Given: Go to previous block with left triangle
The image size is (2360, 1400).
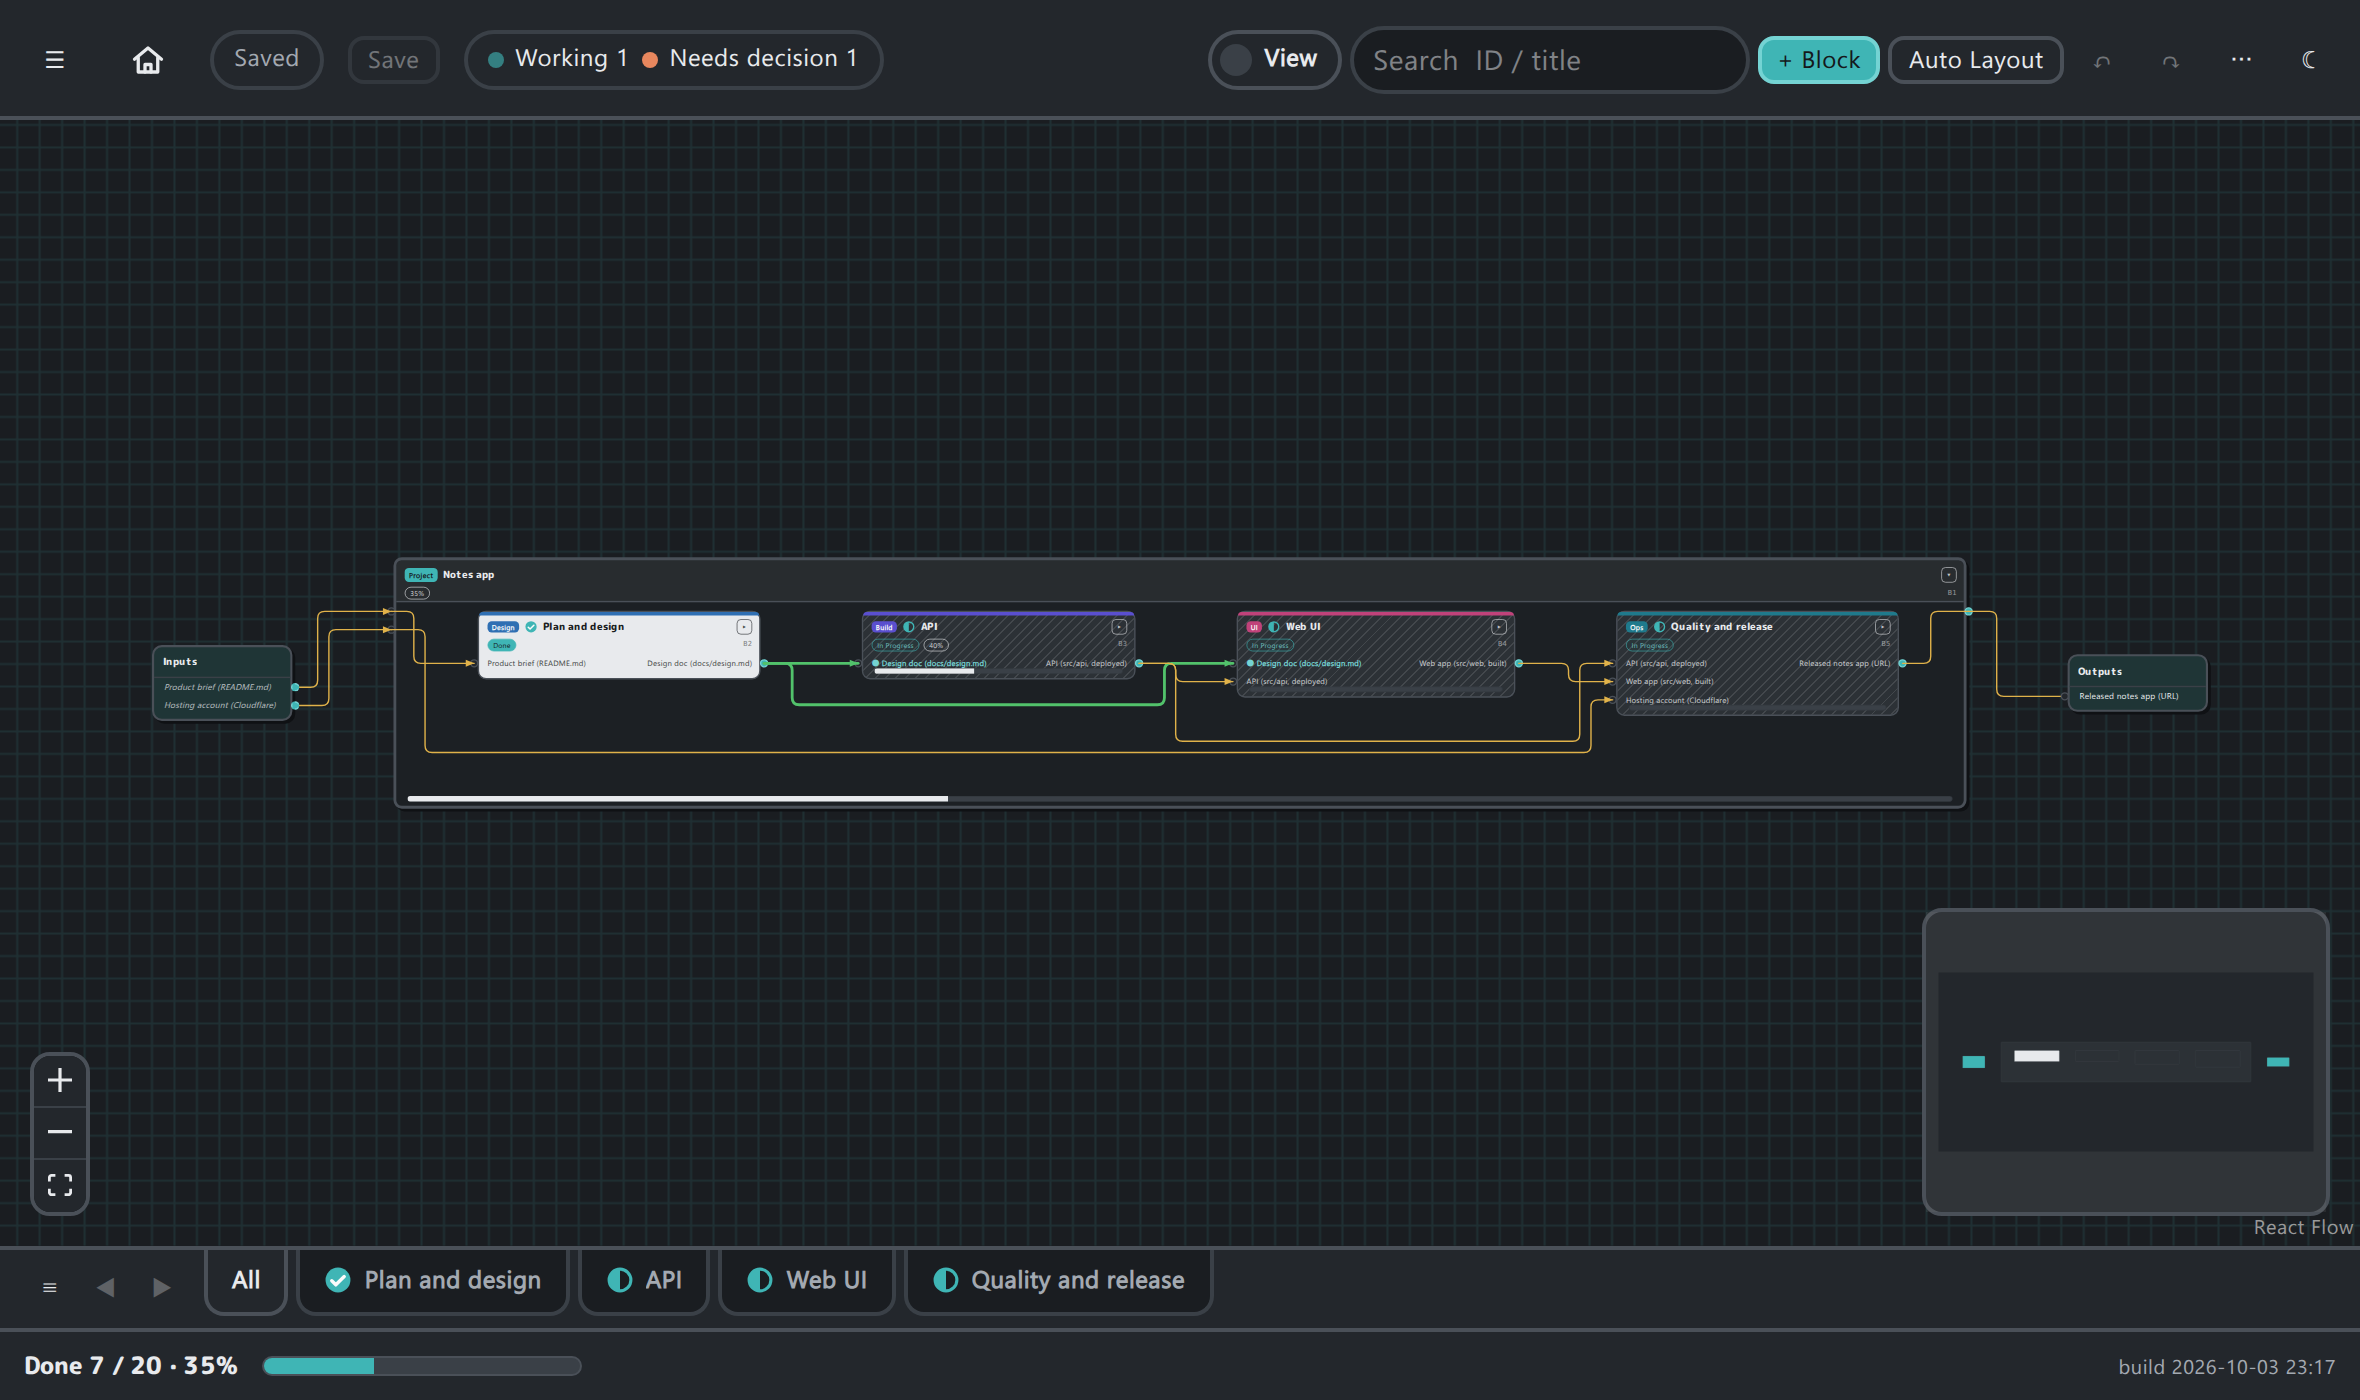Looking at the screenshot, I should pos(105,1287).
